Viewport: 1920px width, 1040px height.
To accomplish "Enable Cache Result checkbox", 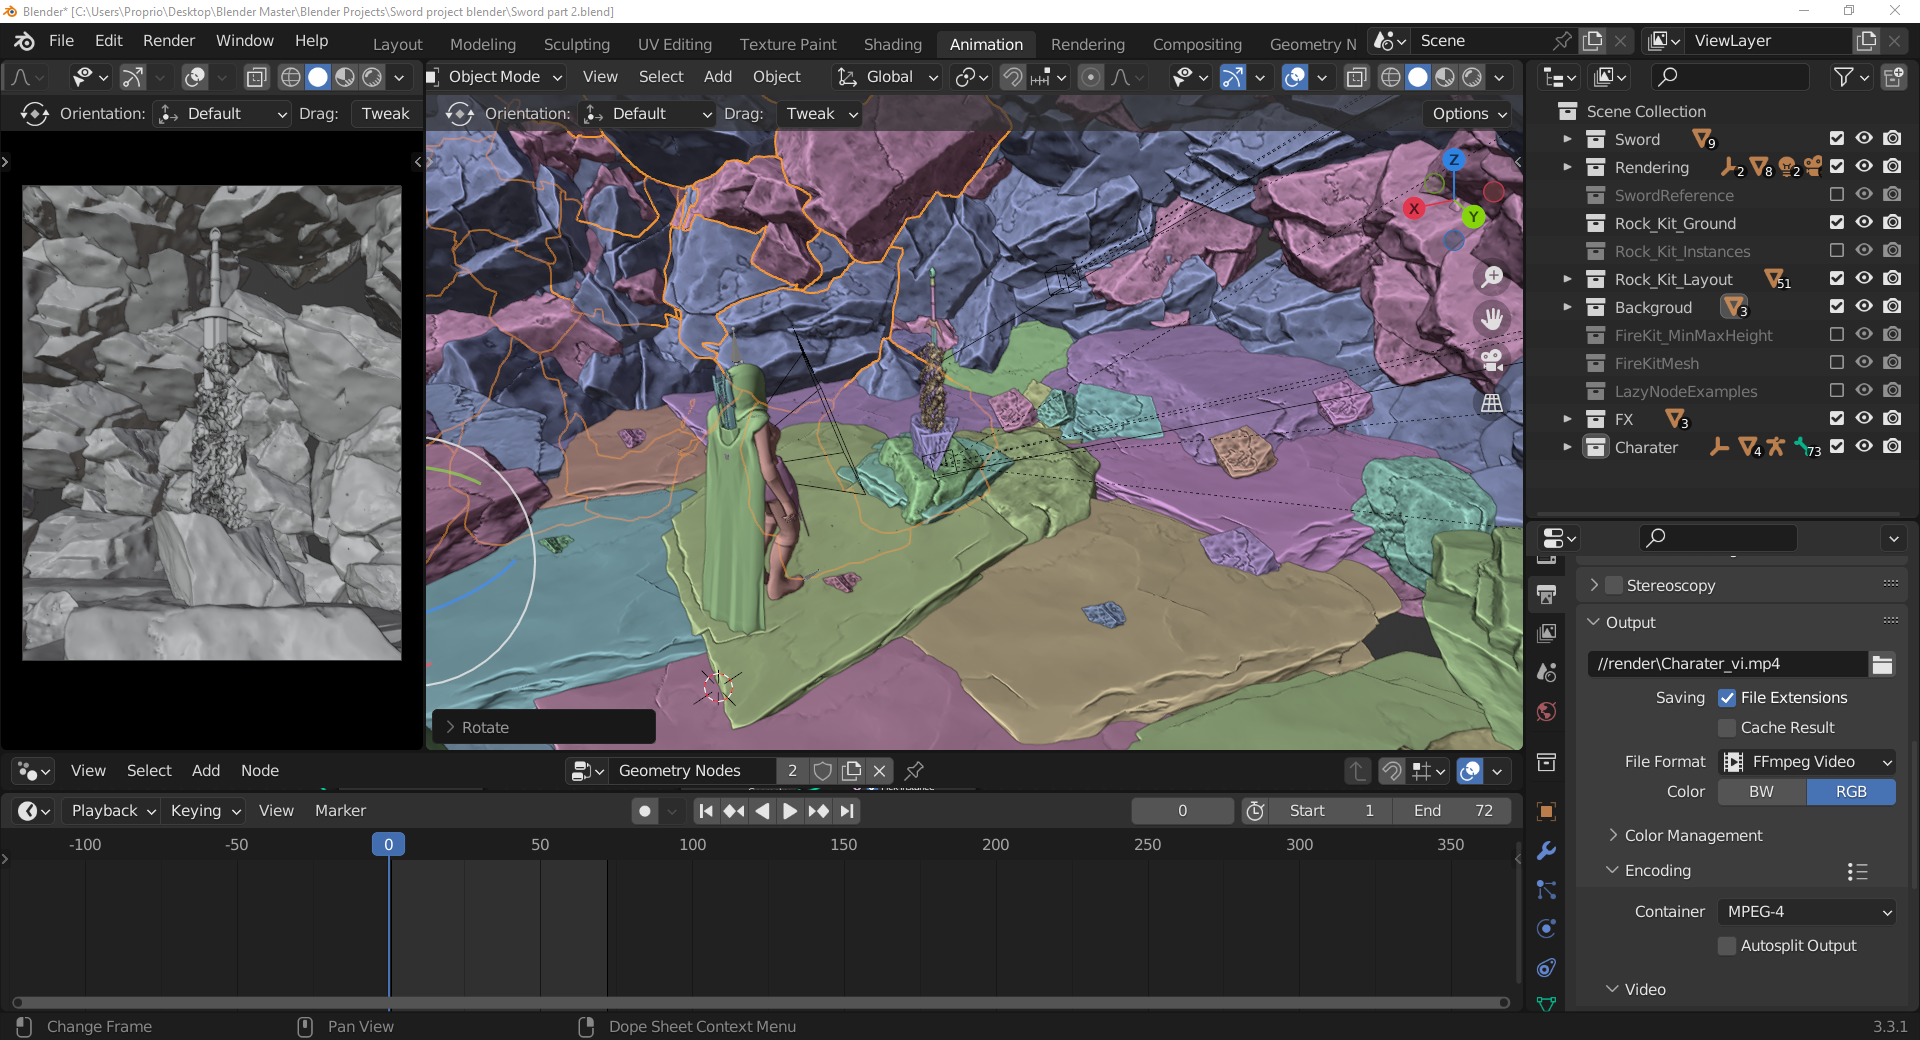I will 1727,728.
